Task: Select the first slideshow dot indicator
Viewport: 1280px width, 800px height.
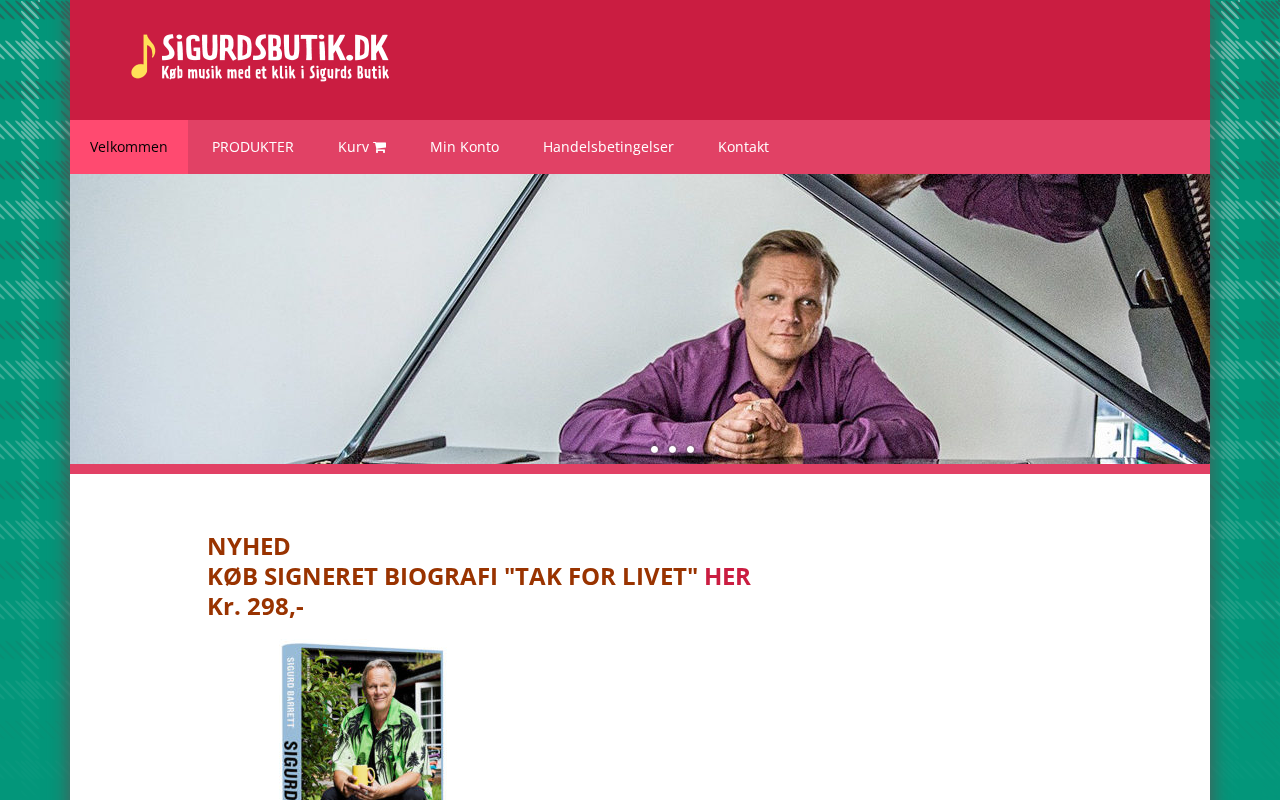Action: 655,450
